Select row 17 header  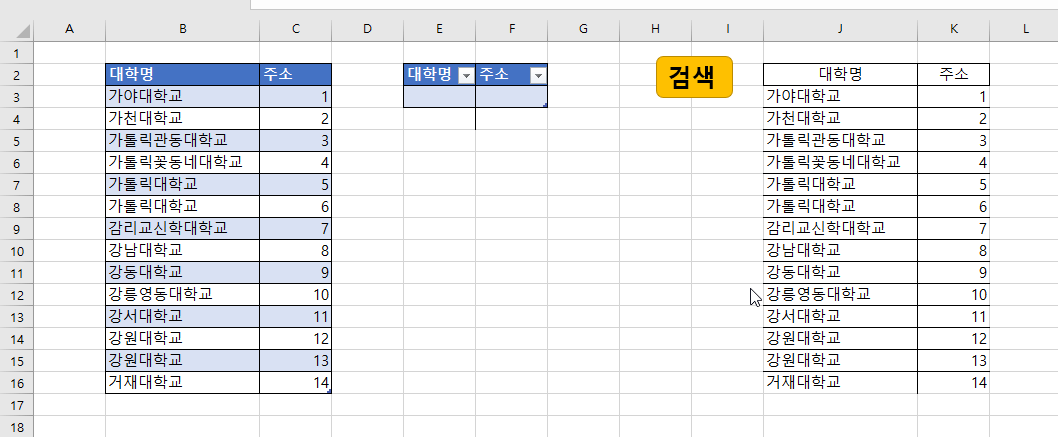tap(16, 405)
